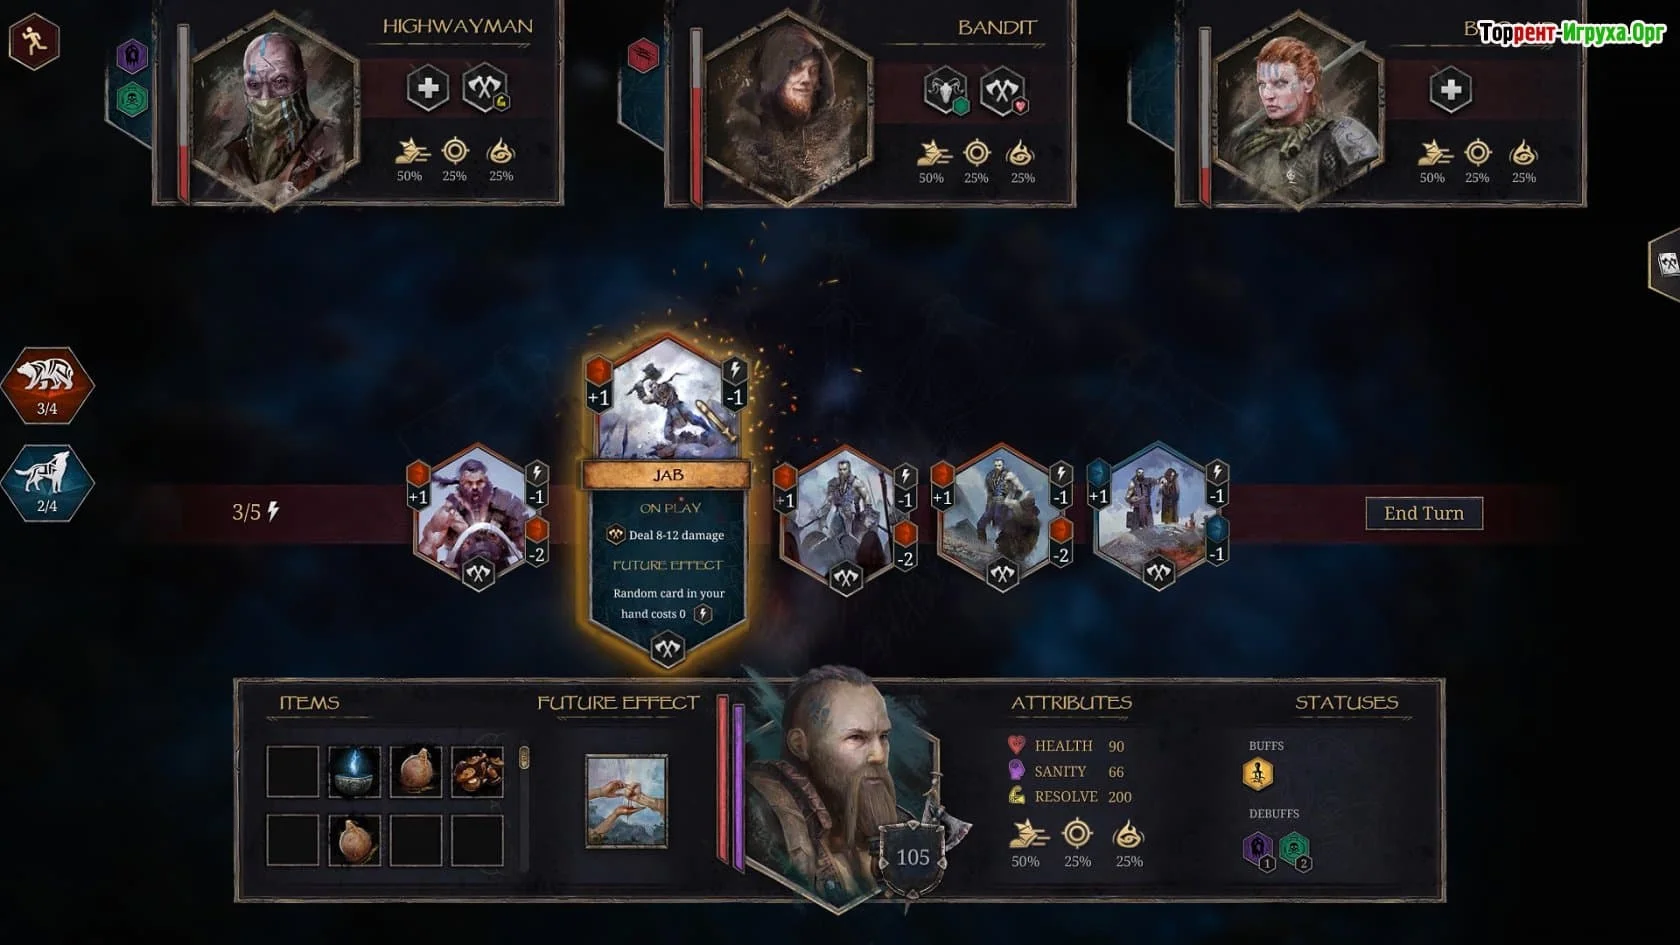Play the rightmost blue-bordered hand card
This screenshot has height=945, width=1680.
(x=1158, y=516)
